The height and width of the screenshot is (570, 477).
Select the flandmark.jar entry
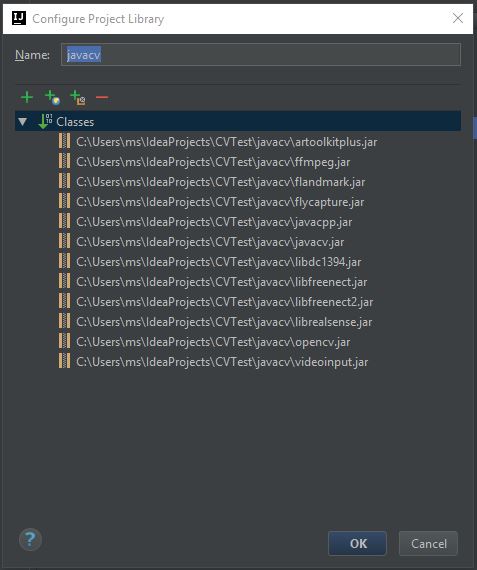tap(221, 181)
